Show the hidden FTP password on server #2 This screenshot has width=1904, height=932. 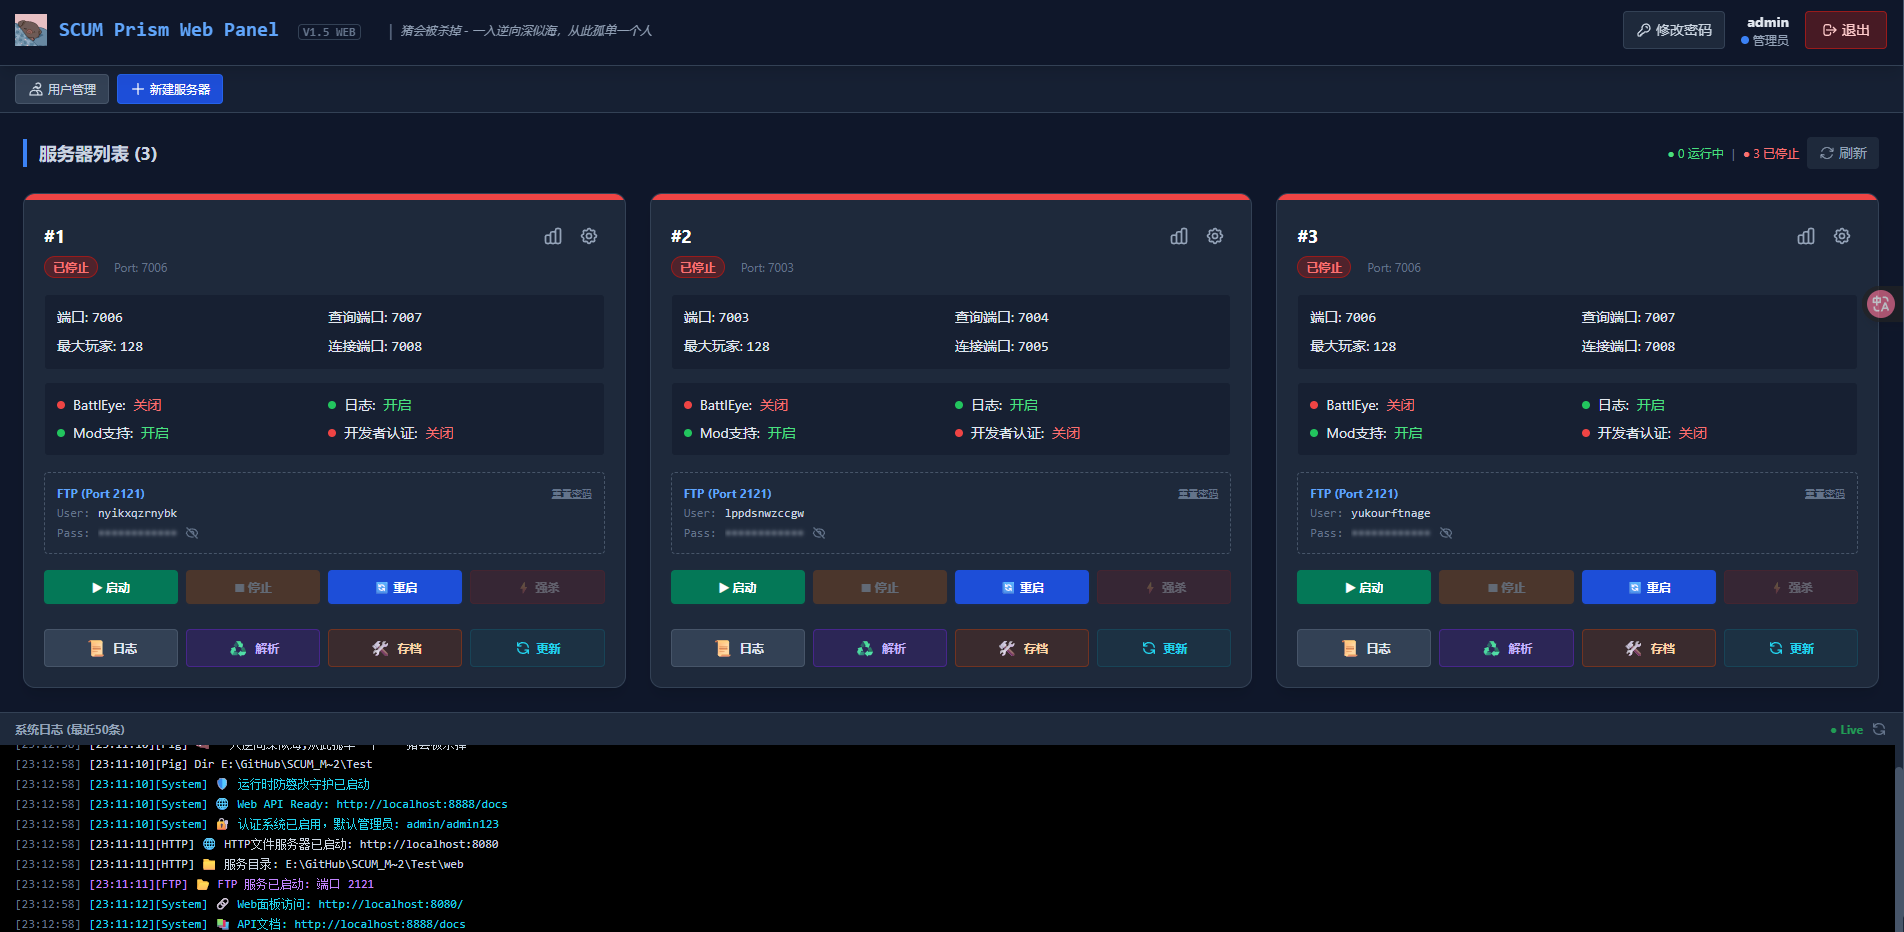[x=819, y=533]
